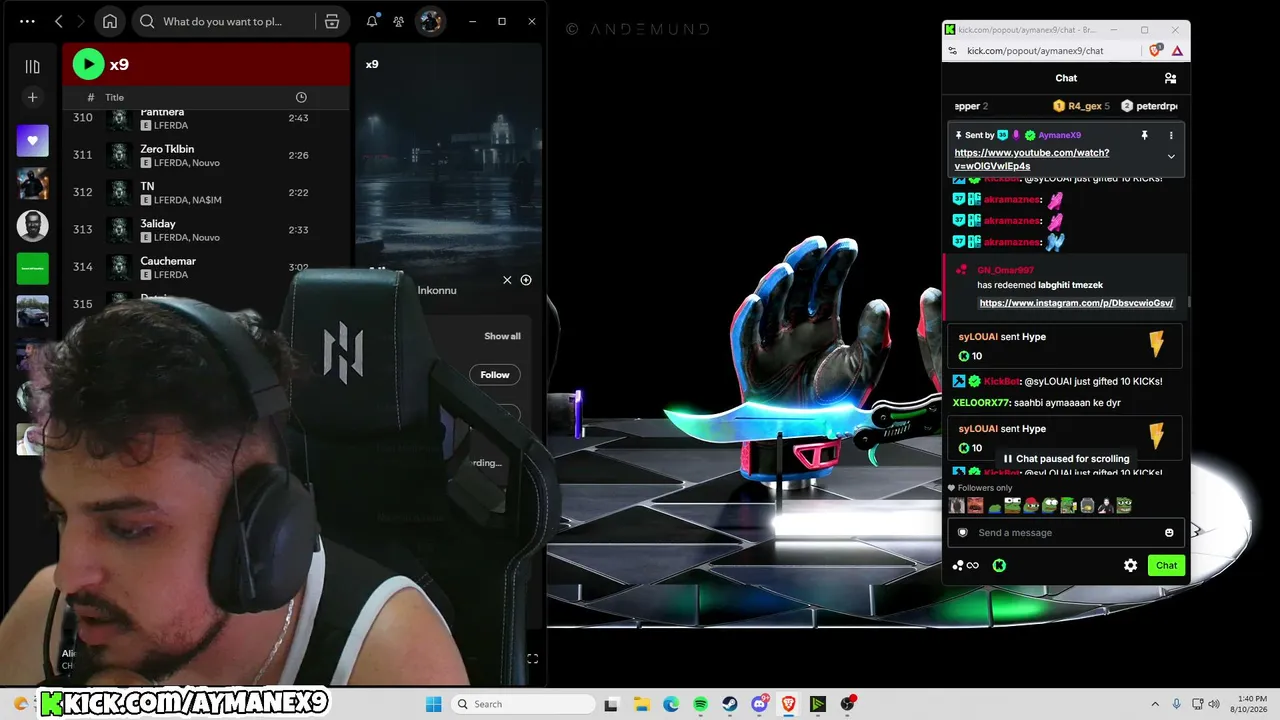The width and height of the screenshot is (1280, 720).
Task: Add Inkonnu track to library
Action: click(x=526, y=280)
